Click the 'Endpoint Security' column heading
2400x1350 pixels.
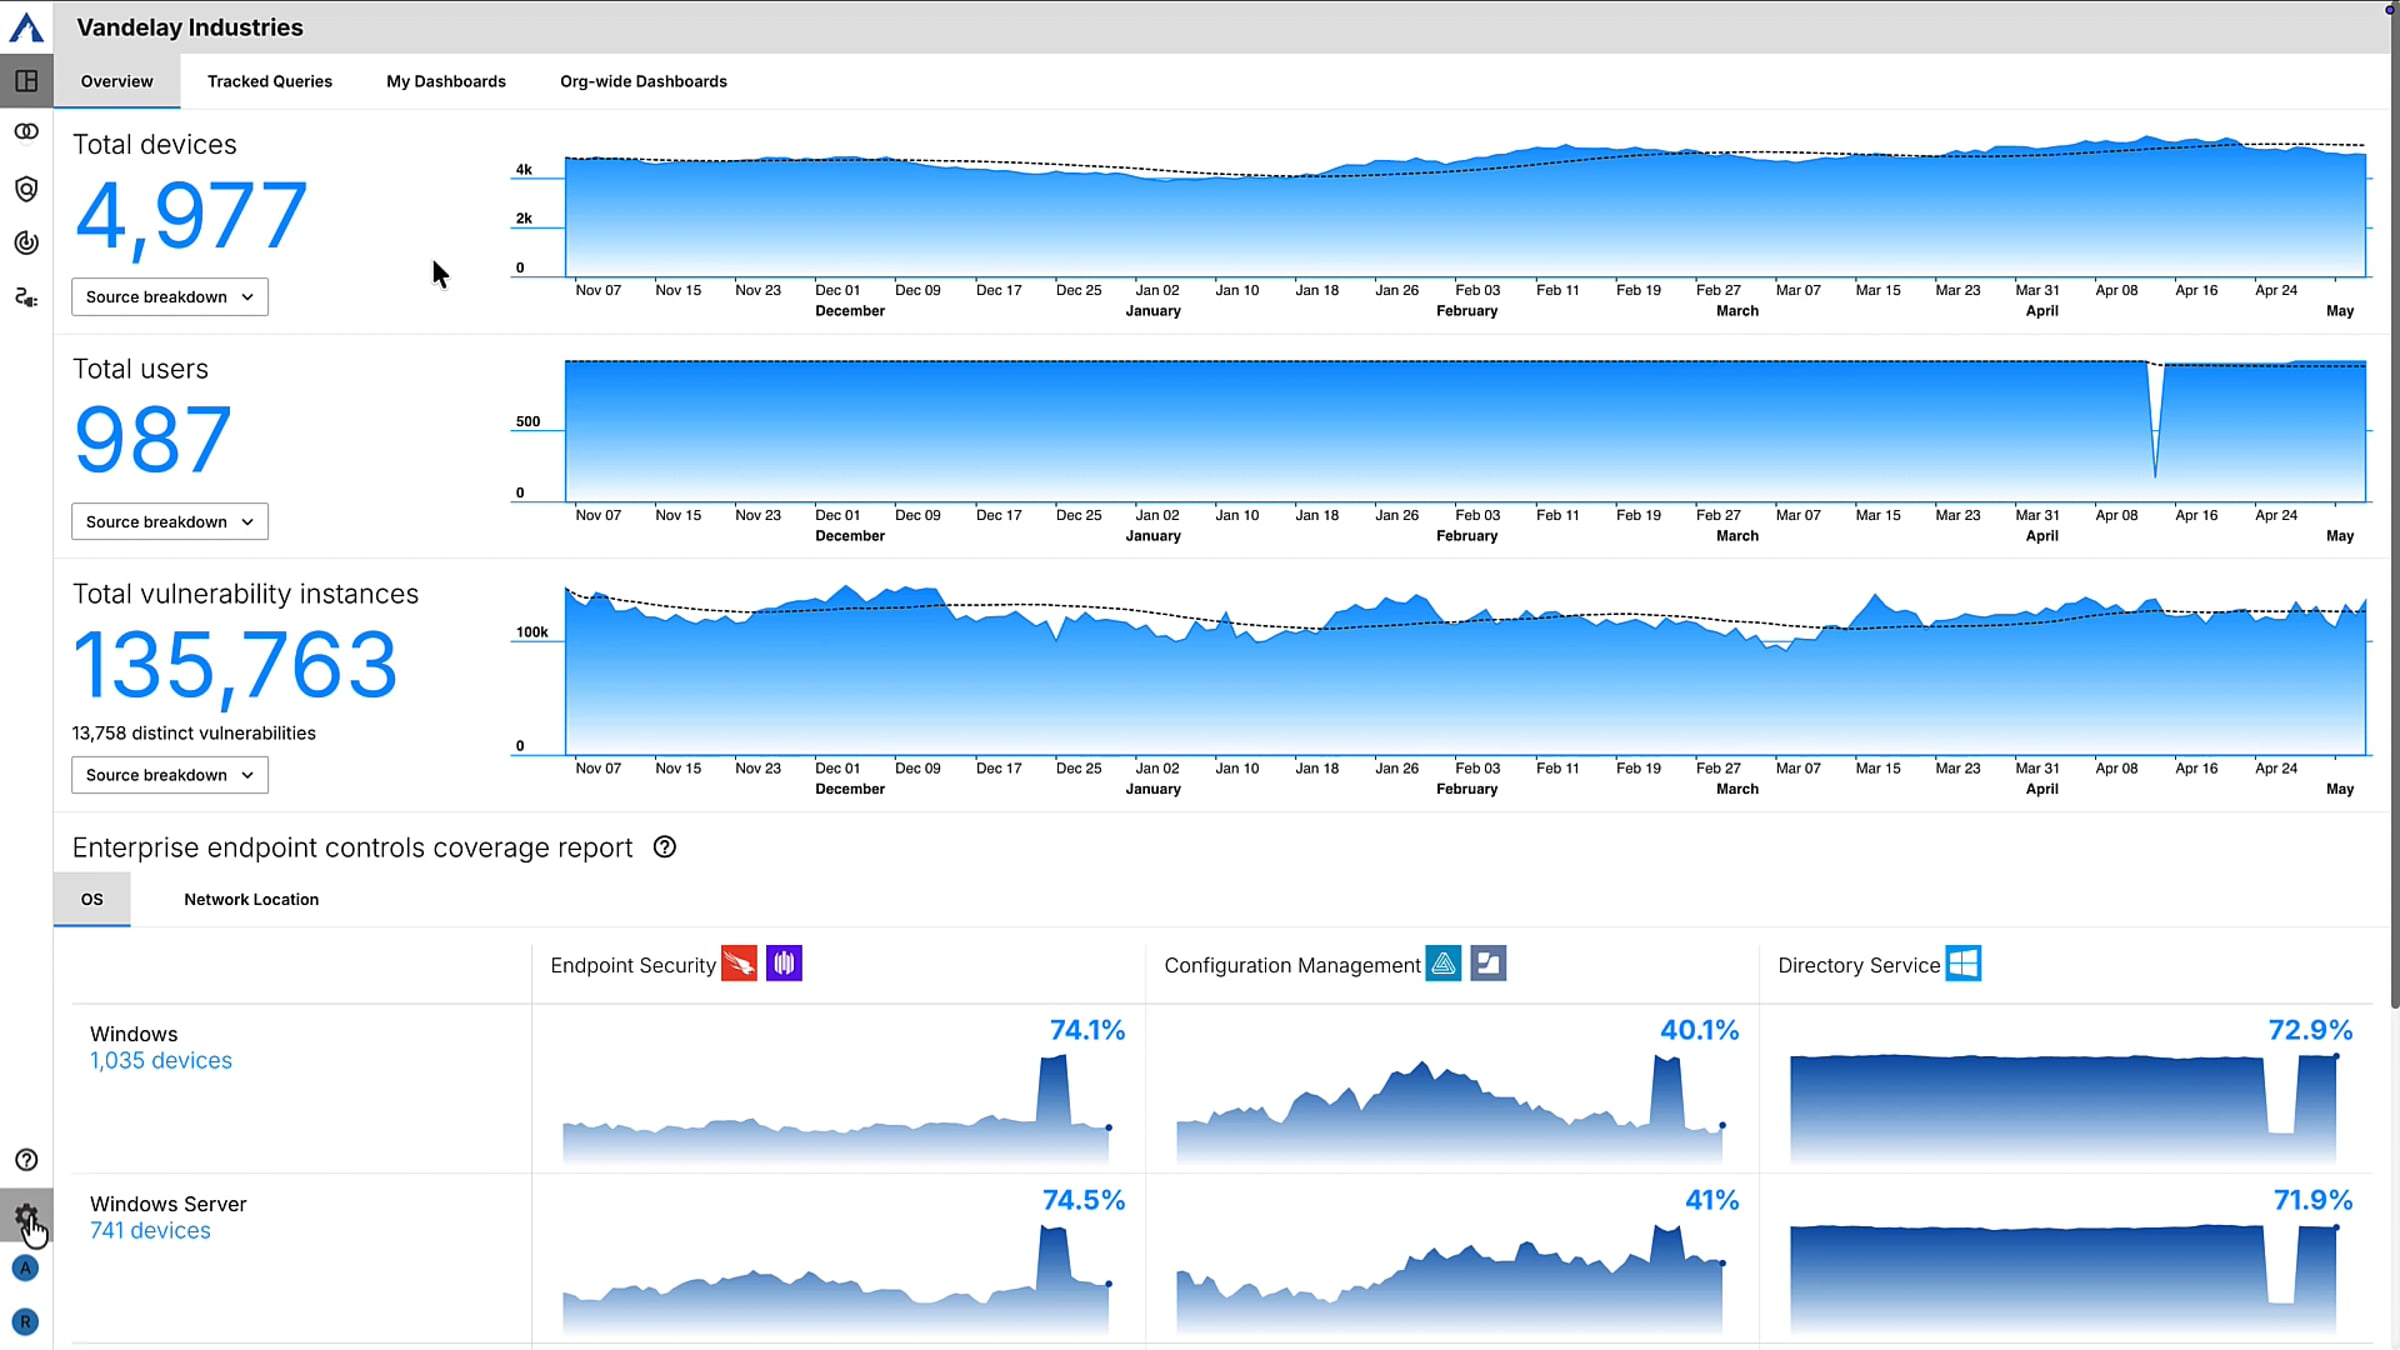633,965
